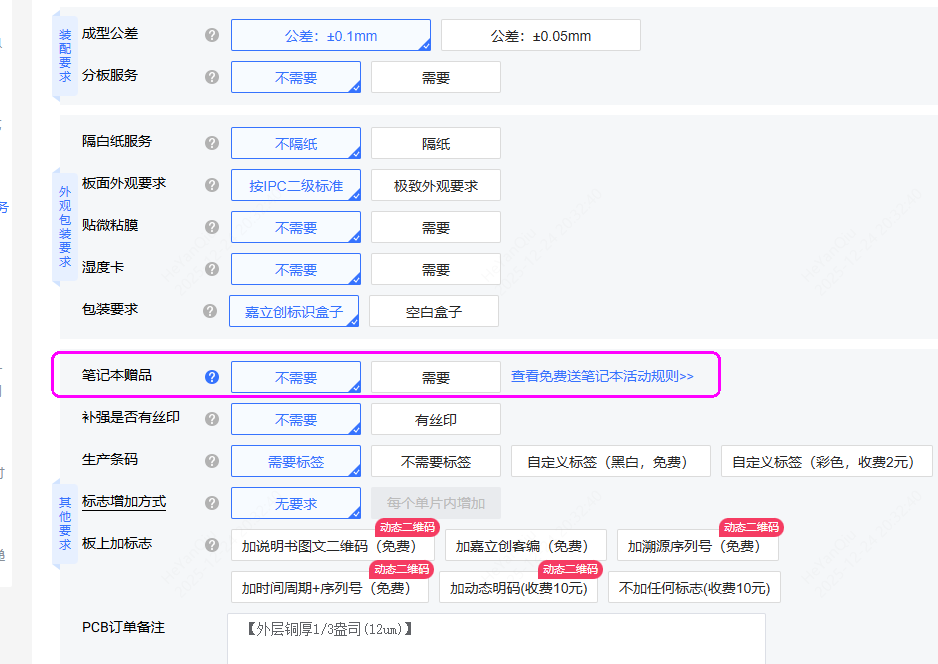938x664 pixels.
Task: Select 极致外观要求 appearance option
Action: point(435,186)
